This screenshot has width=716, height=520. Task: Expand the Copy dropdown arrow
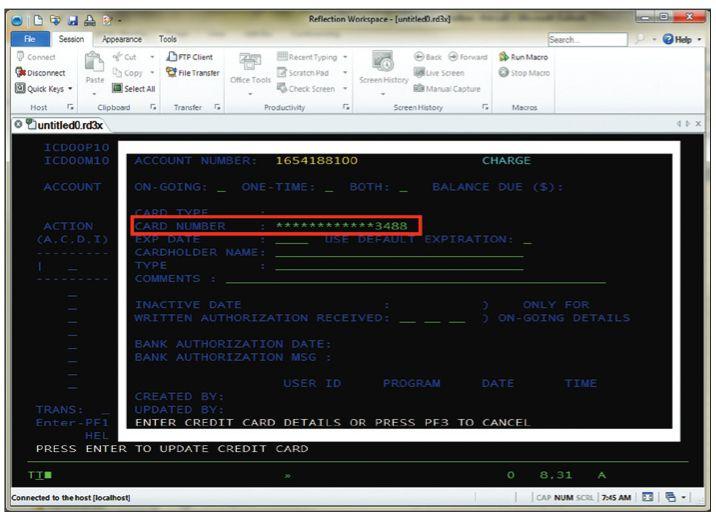point(152,73)
